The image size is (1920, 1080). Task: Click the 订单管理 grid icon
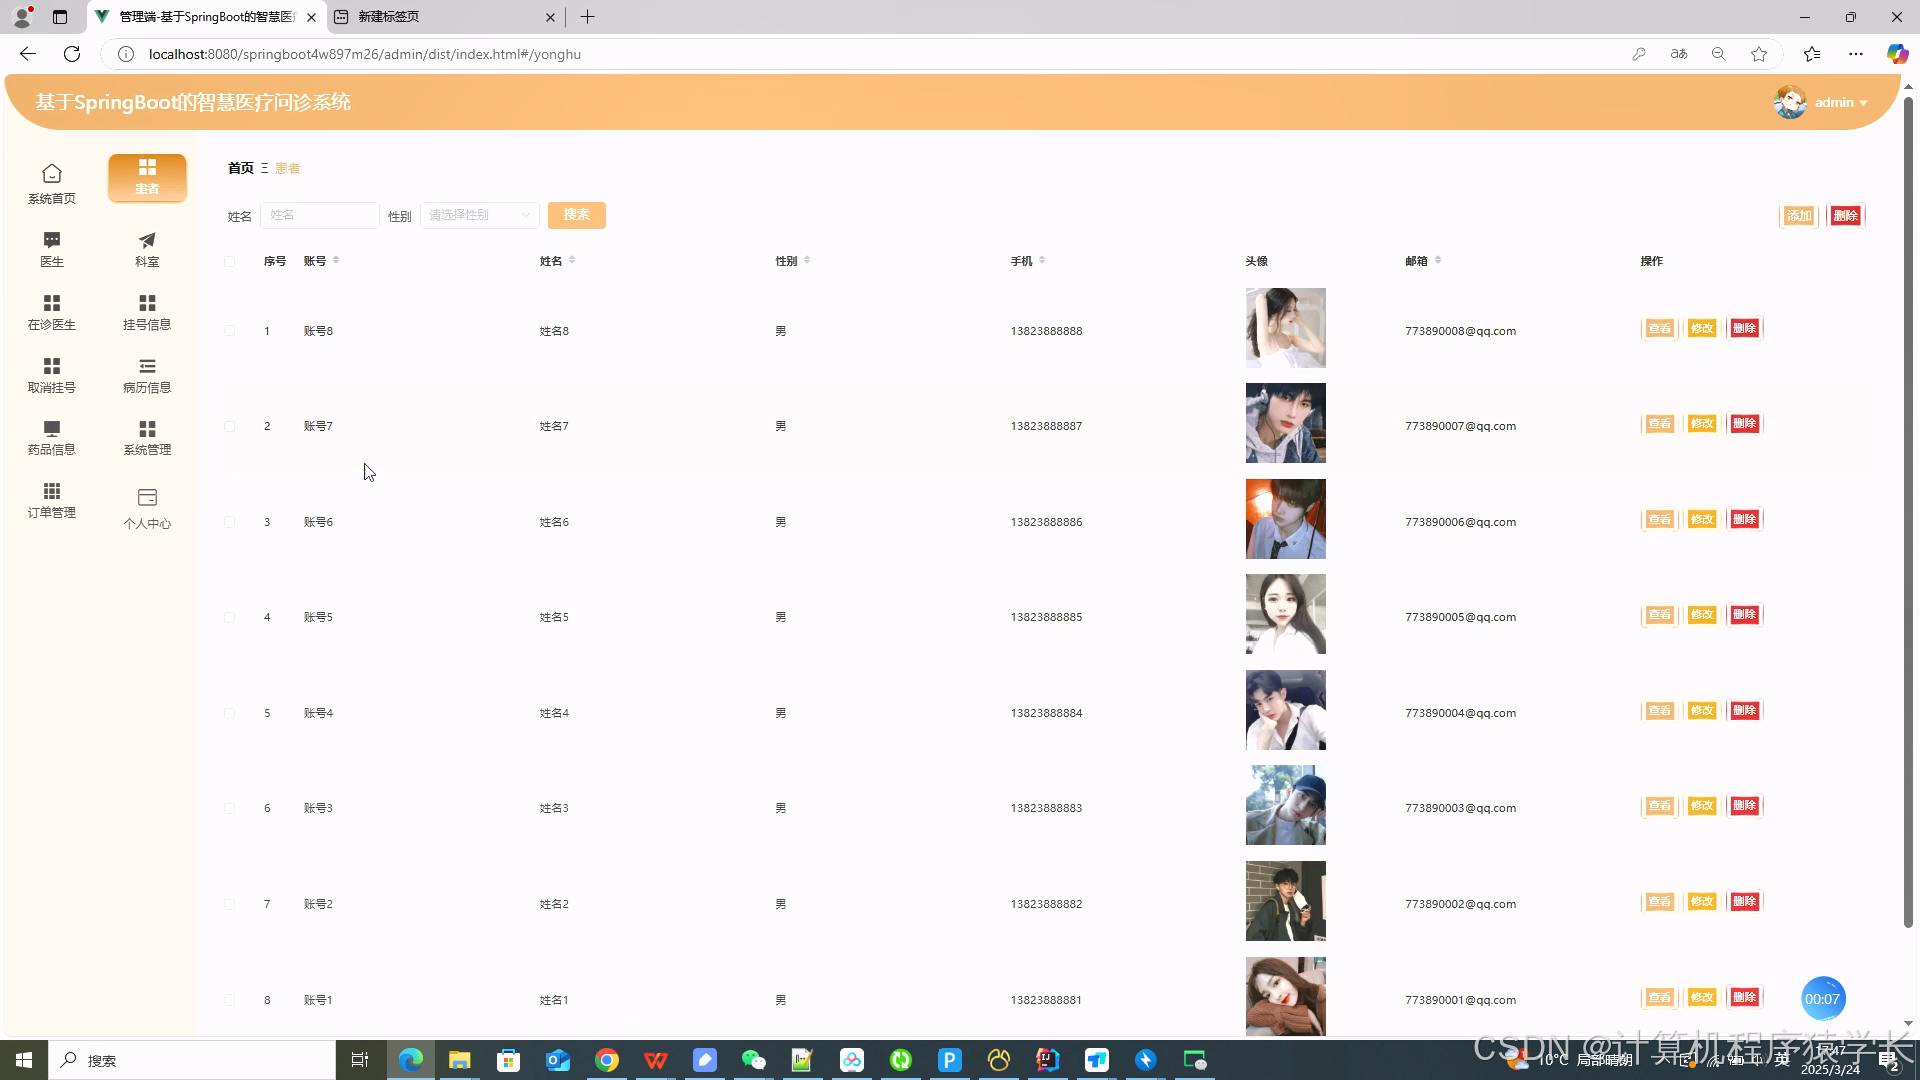pos(52,491)
